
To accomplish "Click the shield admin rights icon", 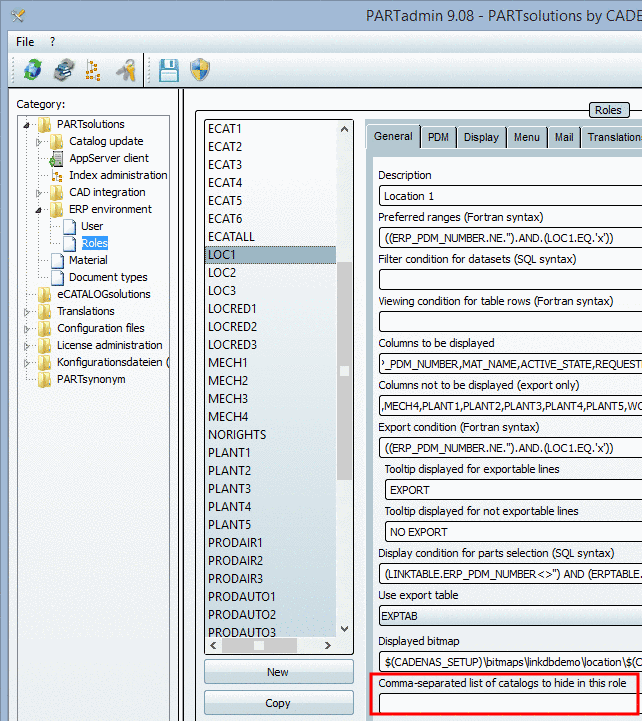I will point(200,70).
